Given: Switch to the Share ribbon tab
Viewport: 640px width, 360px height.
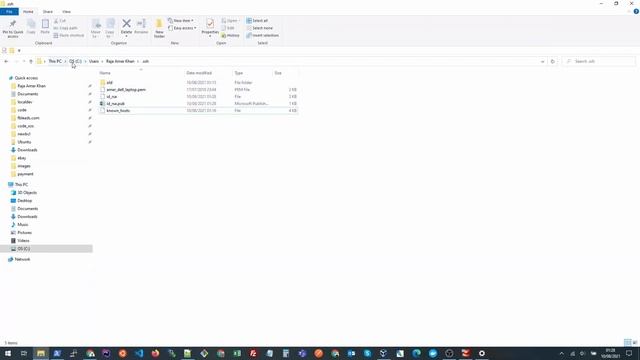Looking at the screenshot, I should point(48,12).
